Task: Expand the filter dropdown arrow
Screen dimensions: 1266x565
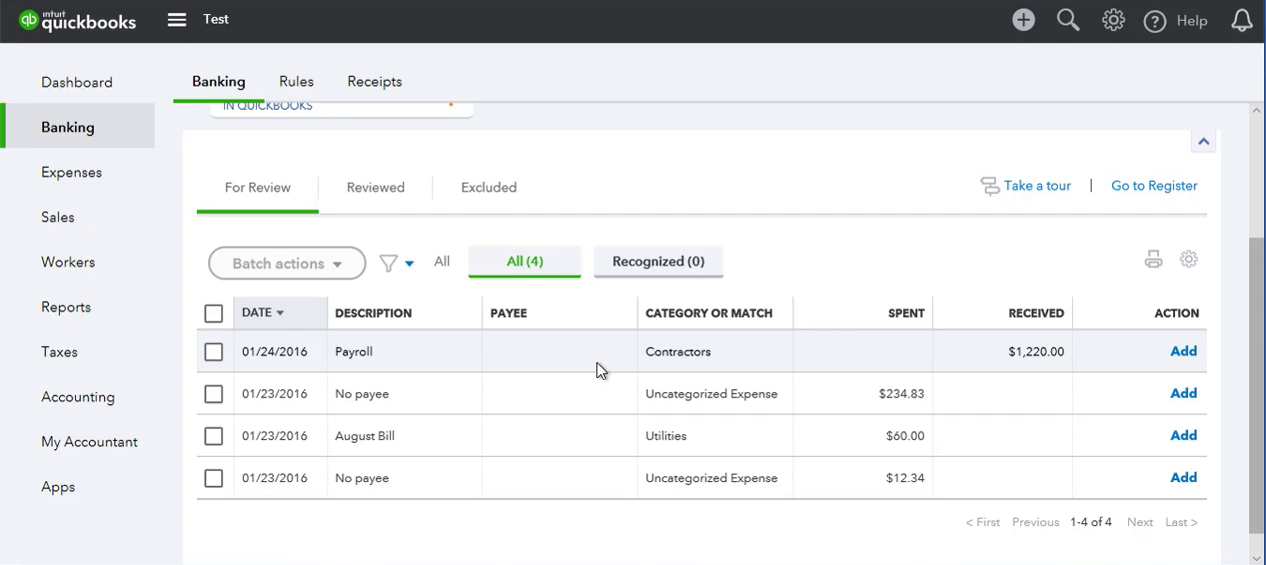Action: pos(409,264)
